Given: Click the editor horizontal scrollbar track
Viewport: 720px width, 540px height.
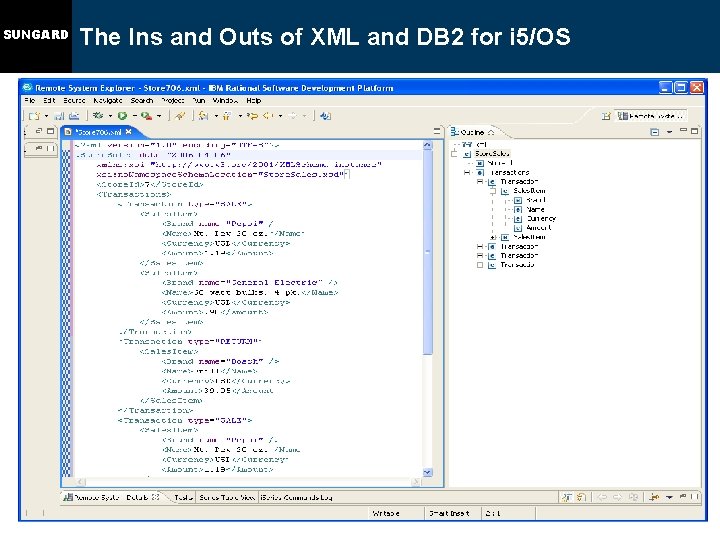Looking at the screenshot, I should click(x=248, y=482).
